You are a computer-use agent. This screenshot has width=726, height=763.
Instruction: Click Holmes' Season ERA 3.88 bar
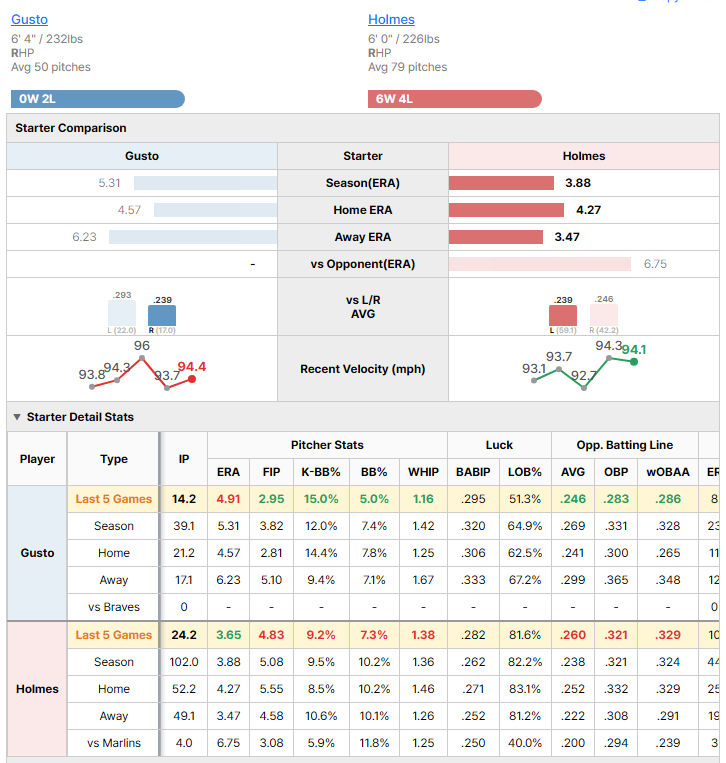click(x=501, y=183)
